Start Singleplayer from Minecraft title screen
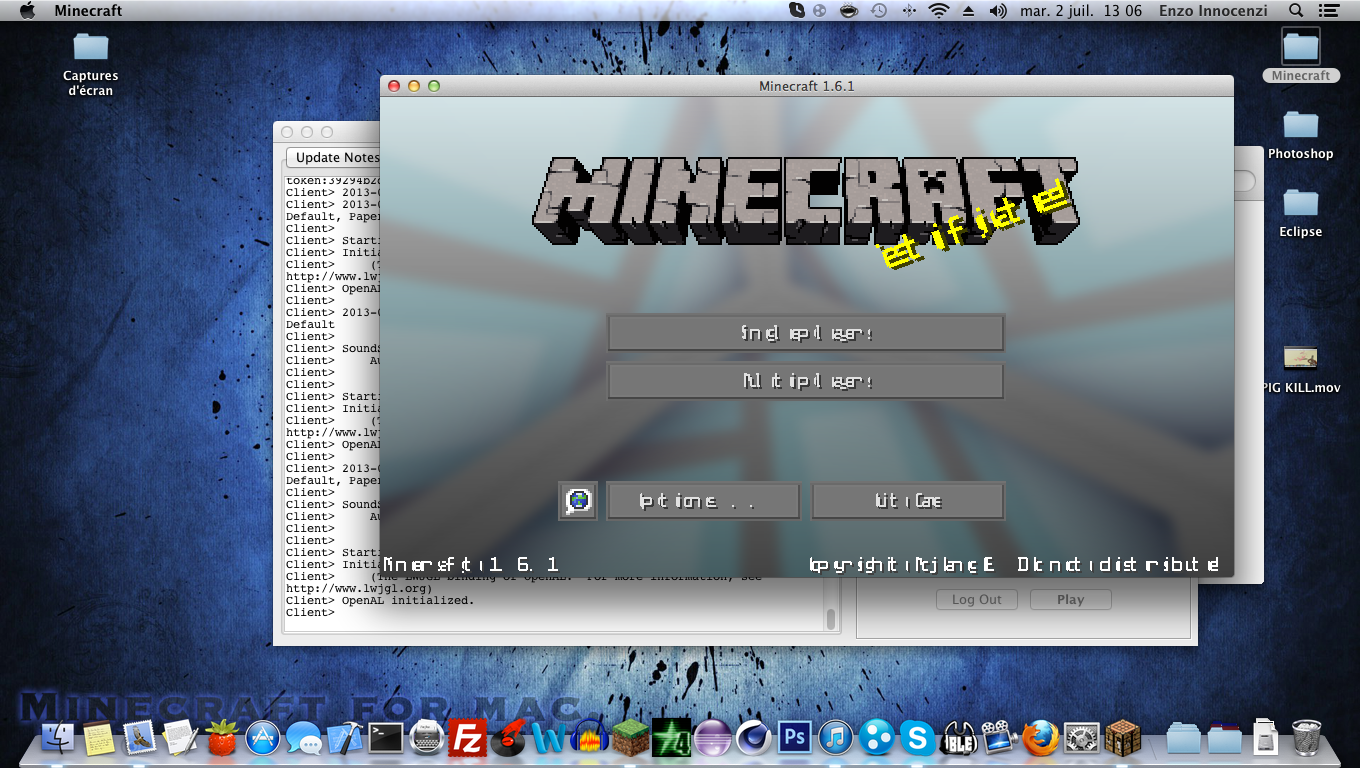The height and width of the screenshot is (768, 1360). pos(806,333)
